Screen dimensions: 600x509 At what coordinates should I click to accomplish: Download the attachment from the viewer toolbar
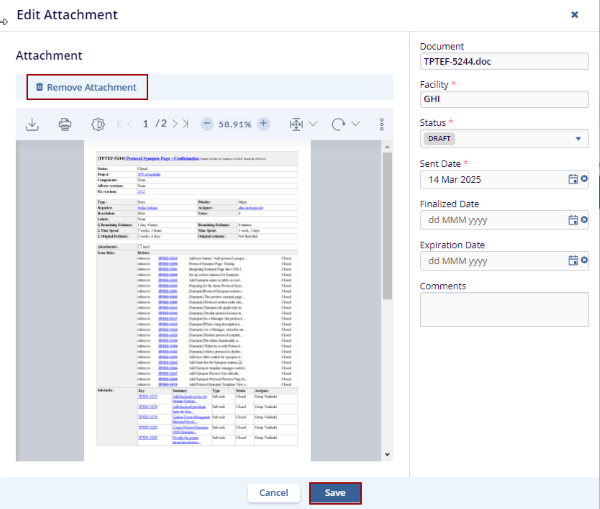tap(32, 124)
